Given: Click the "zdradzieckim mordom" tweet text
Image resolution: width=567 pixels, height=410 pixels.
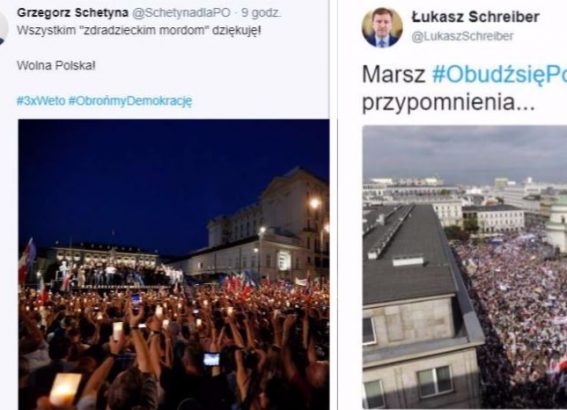Looking at the screenshot, I should [x=139, y=30].
